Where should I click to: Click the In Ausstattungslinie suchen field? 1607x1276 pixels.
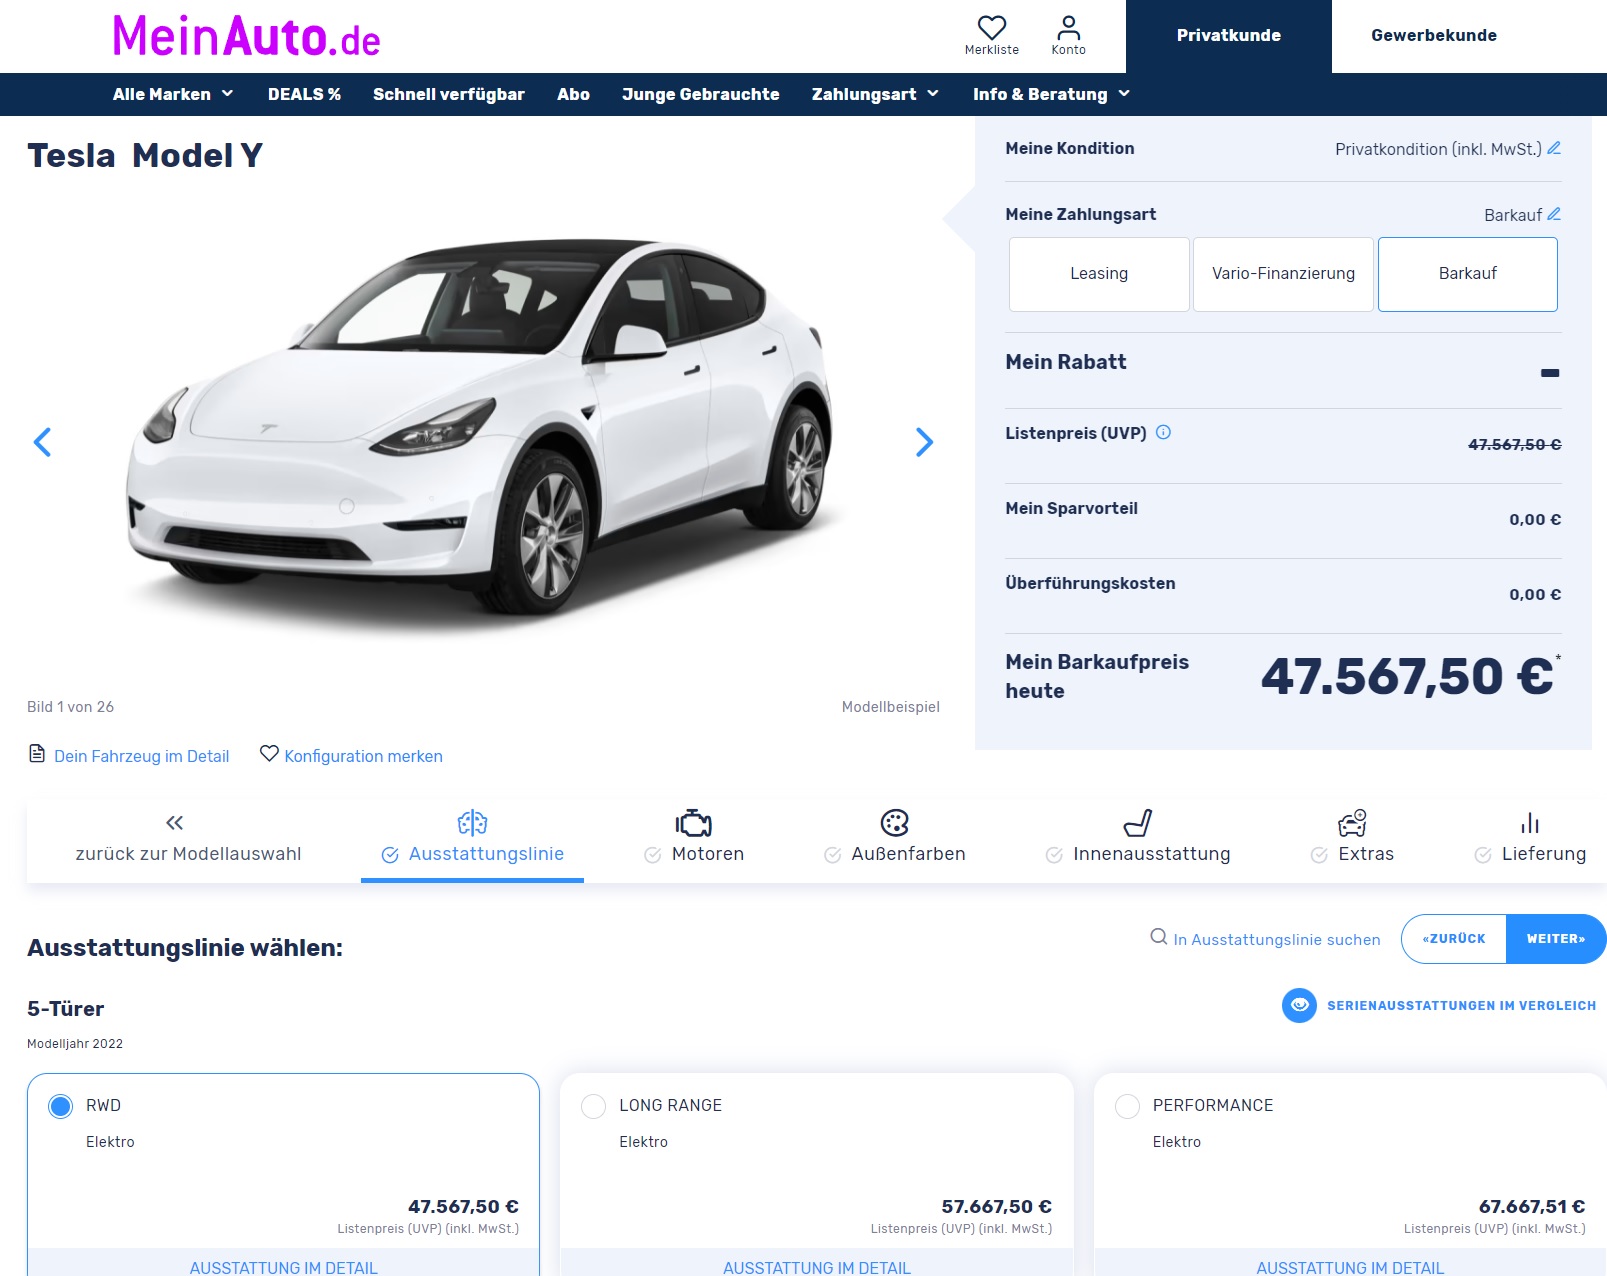(x=1276, y=939)
